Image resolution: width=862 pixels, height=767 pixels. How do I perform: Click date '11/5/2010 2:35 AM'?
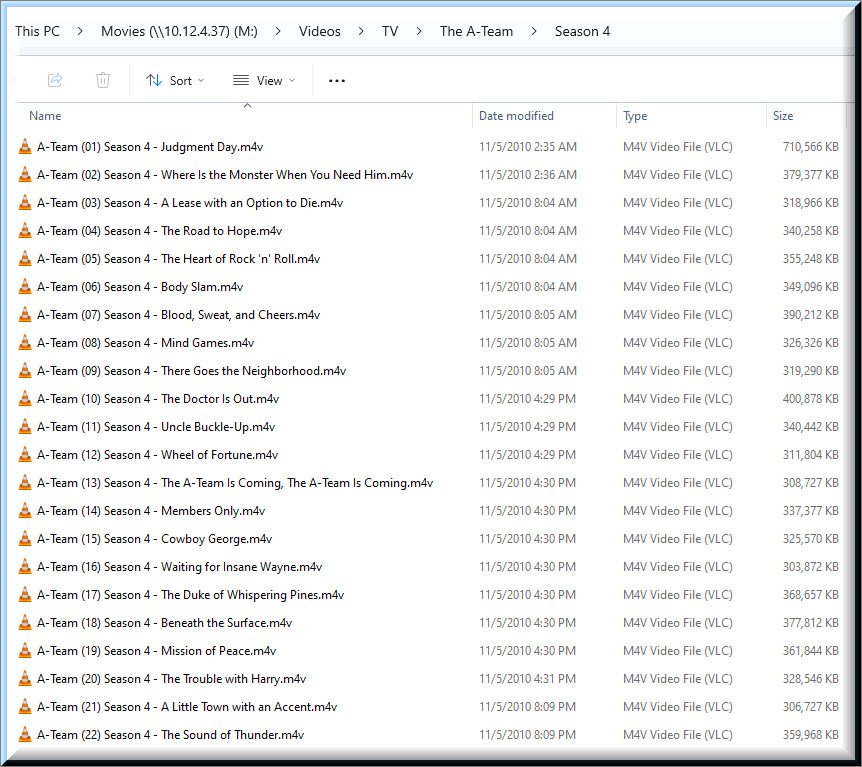pyautogui.click(x=528, y=147)
